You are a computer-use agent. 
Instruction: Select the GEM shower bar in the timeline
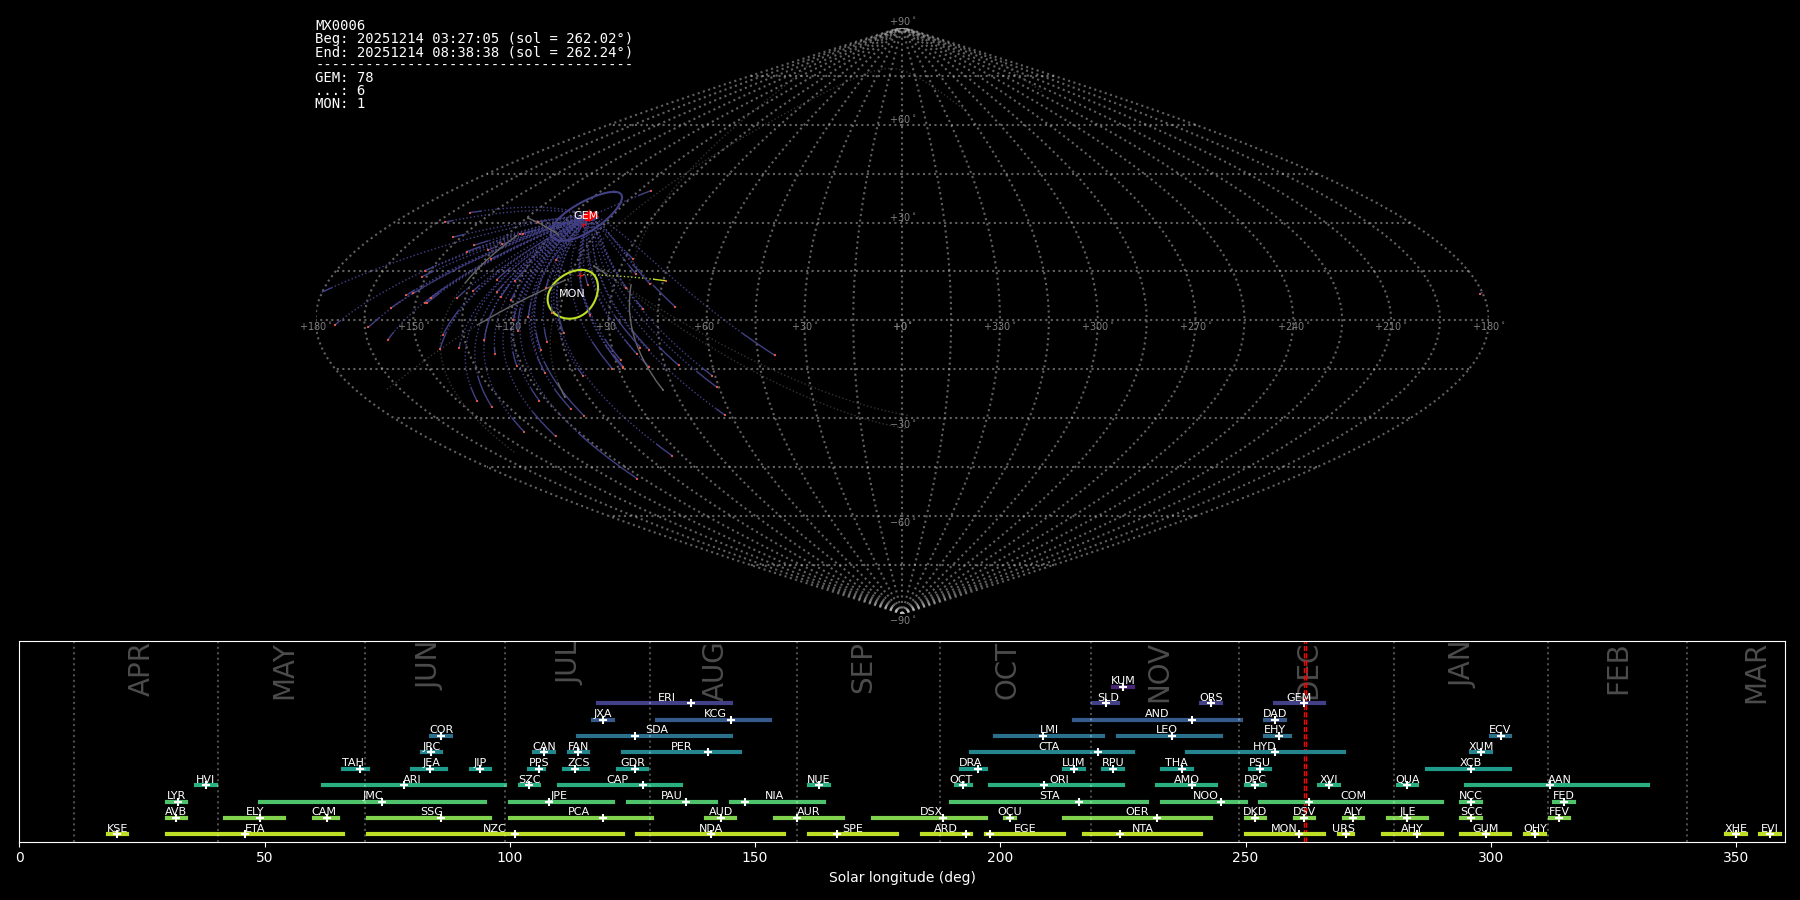click(x=1298, y=703)
